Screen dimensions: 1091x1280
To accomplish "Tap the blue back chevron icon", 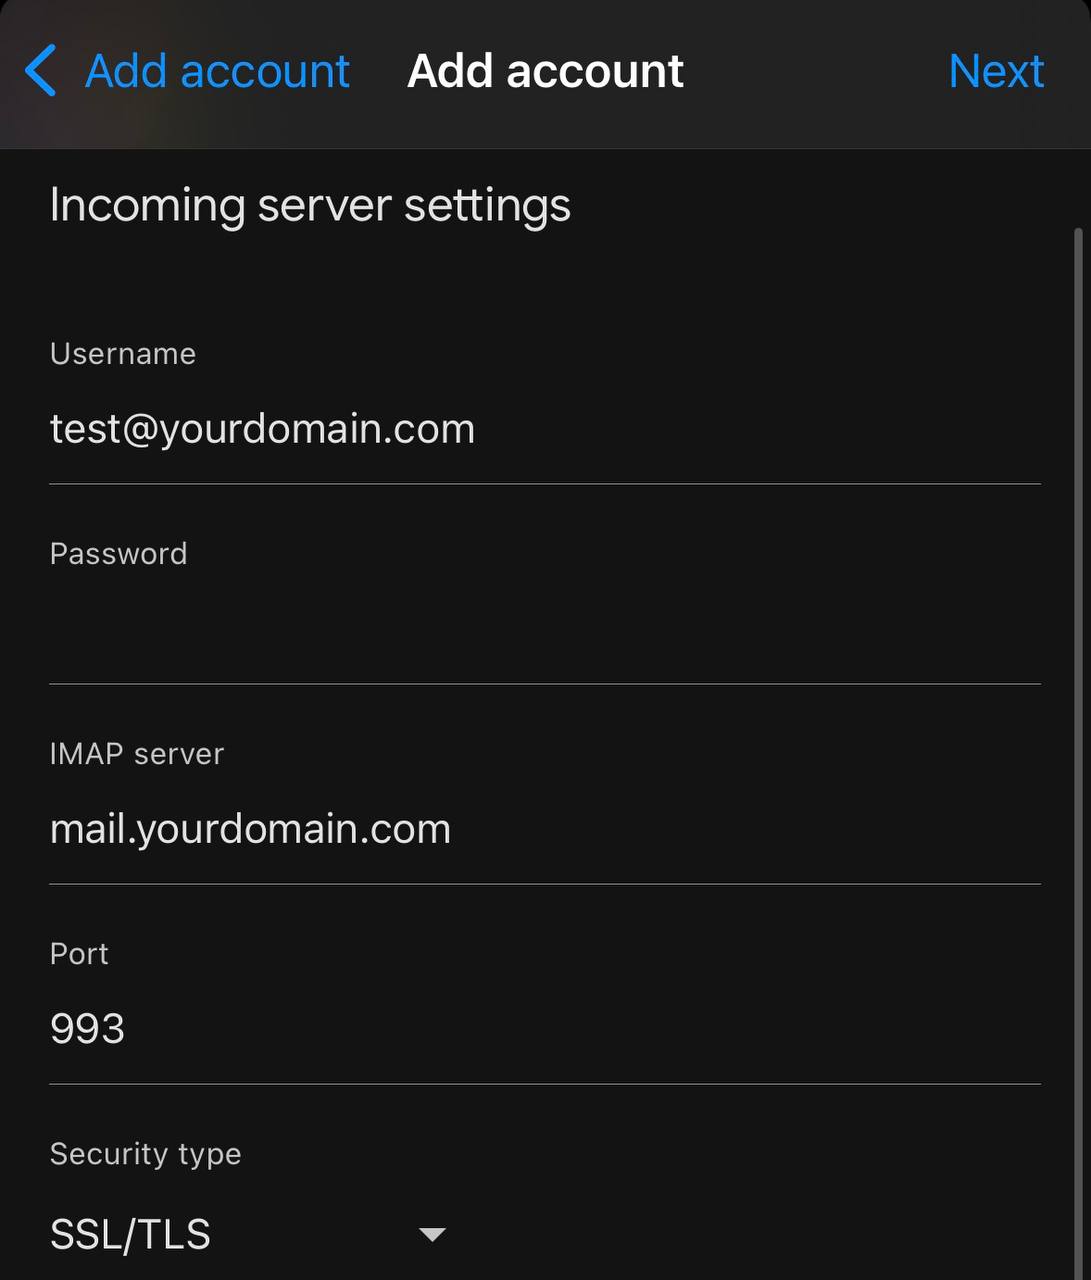I will (x=40, y=71).
